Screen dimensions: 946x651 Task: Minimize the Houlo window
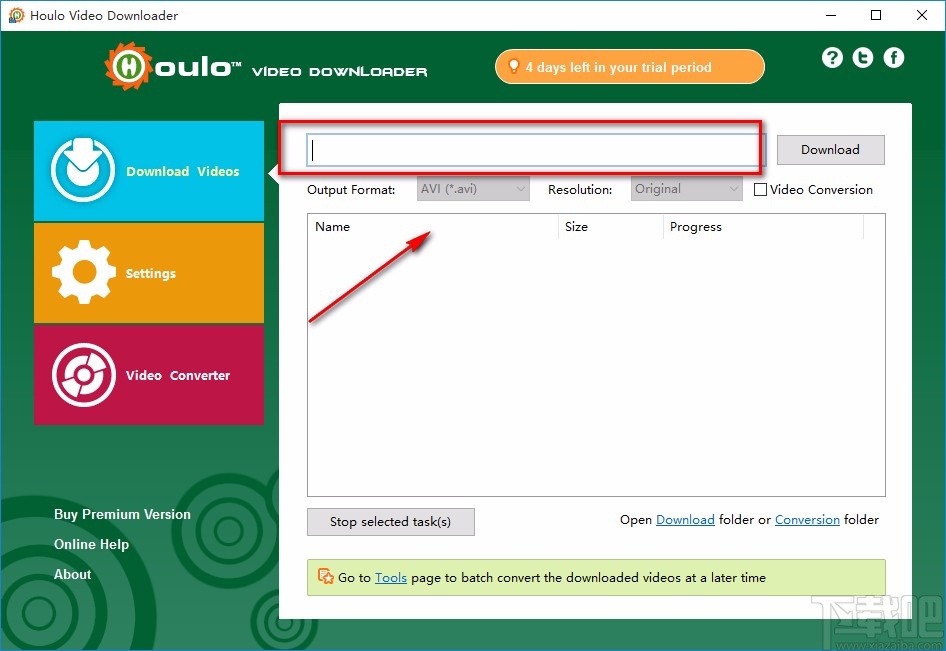point(831,15)
